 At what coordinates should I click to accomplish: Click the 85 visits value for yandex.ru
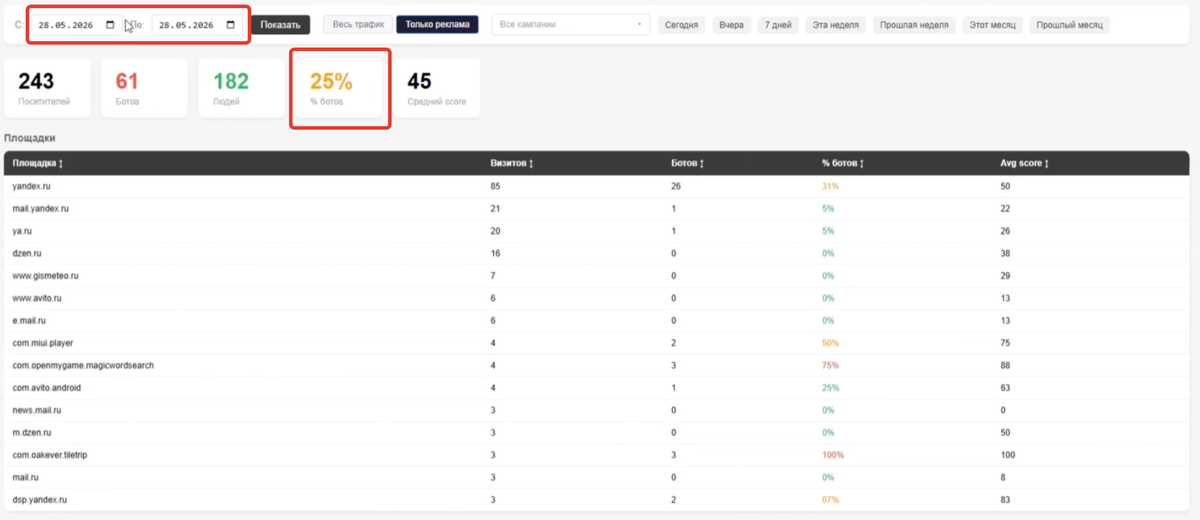point(495,186)
